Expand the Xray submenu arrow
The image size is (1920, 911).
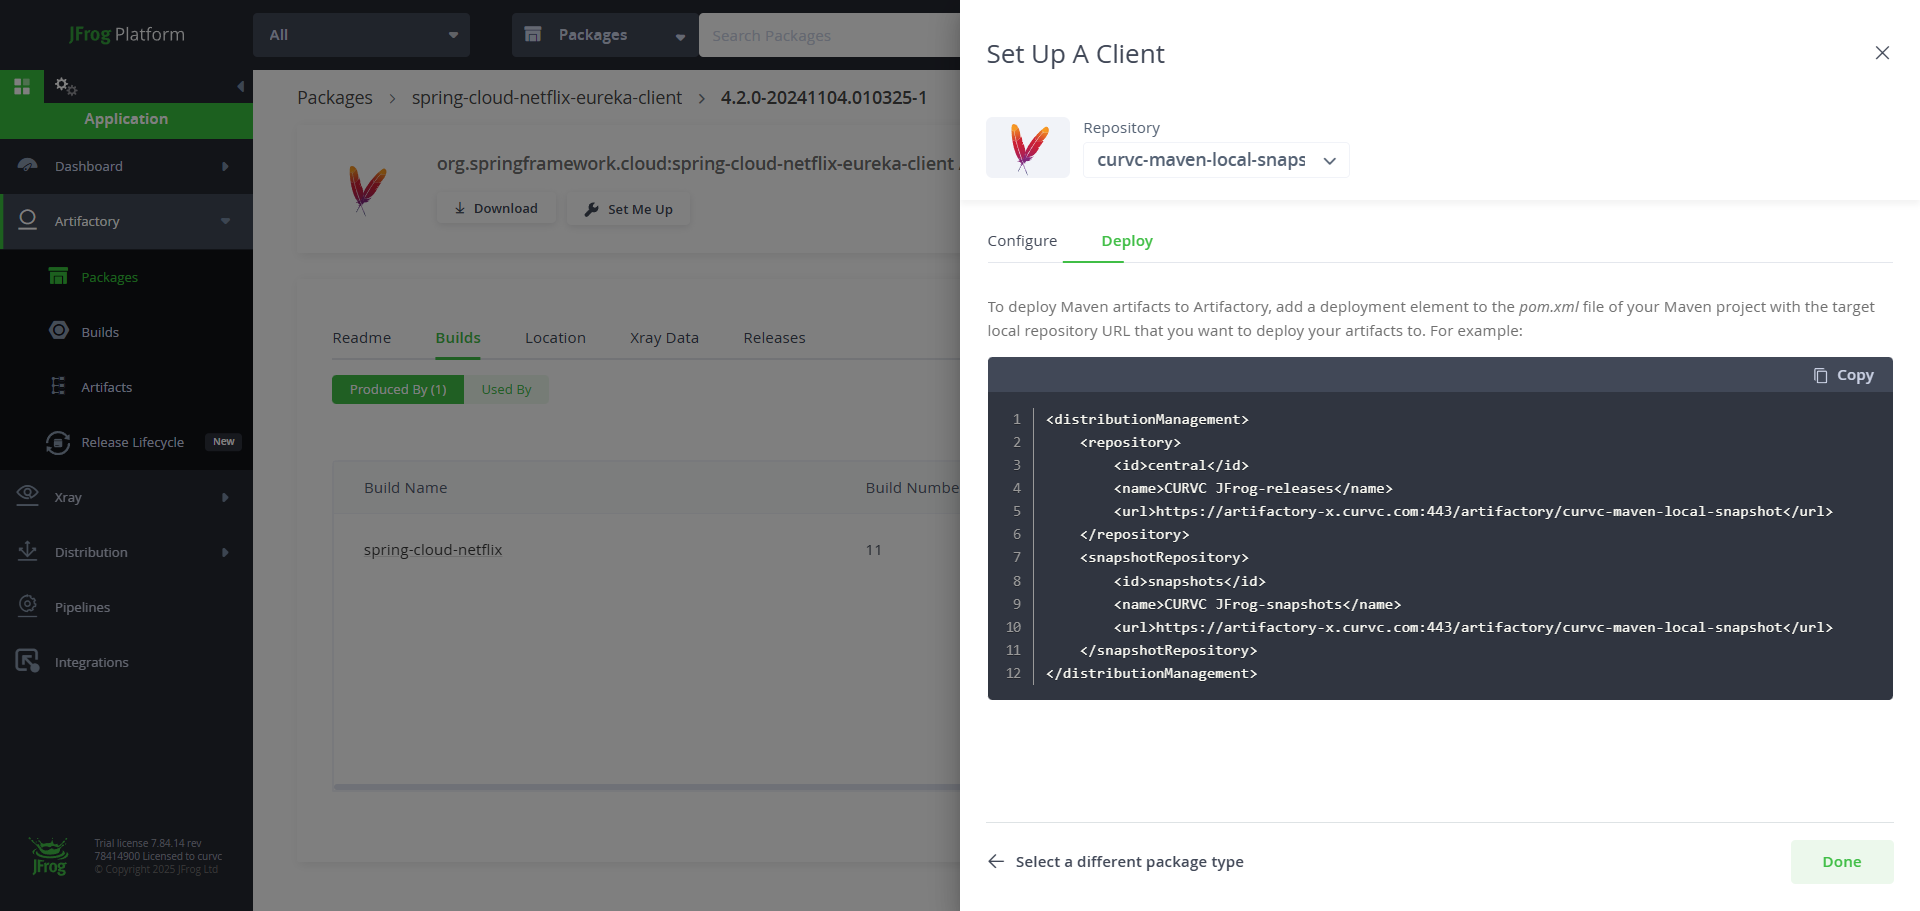pos(225,497)
